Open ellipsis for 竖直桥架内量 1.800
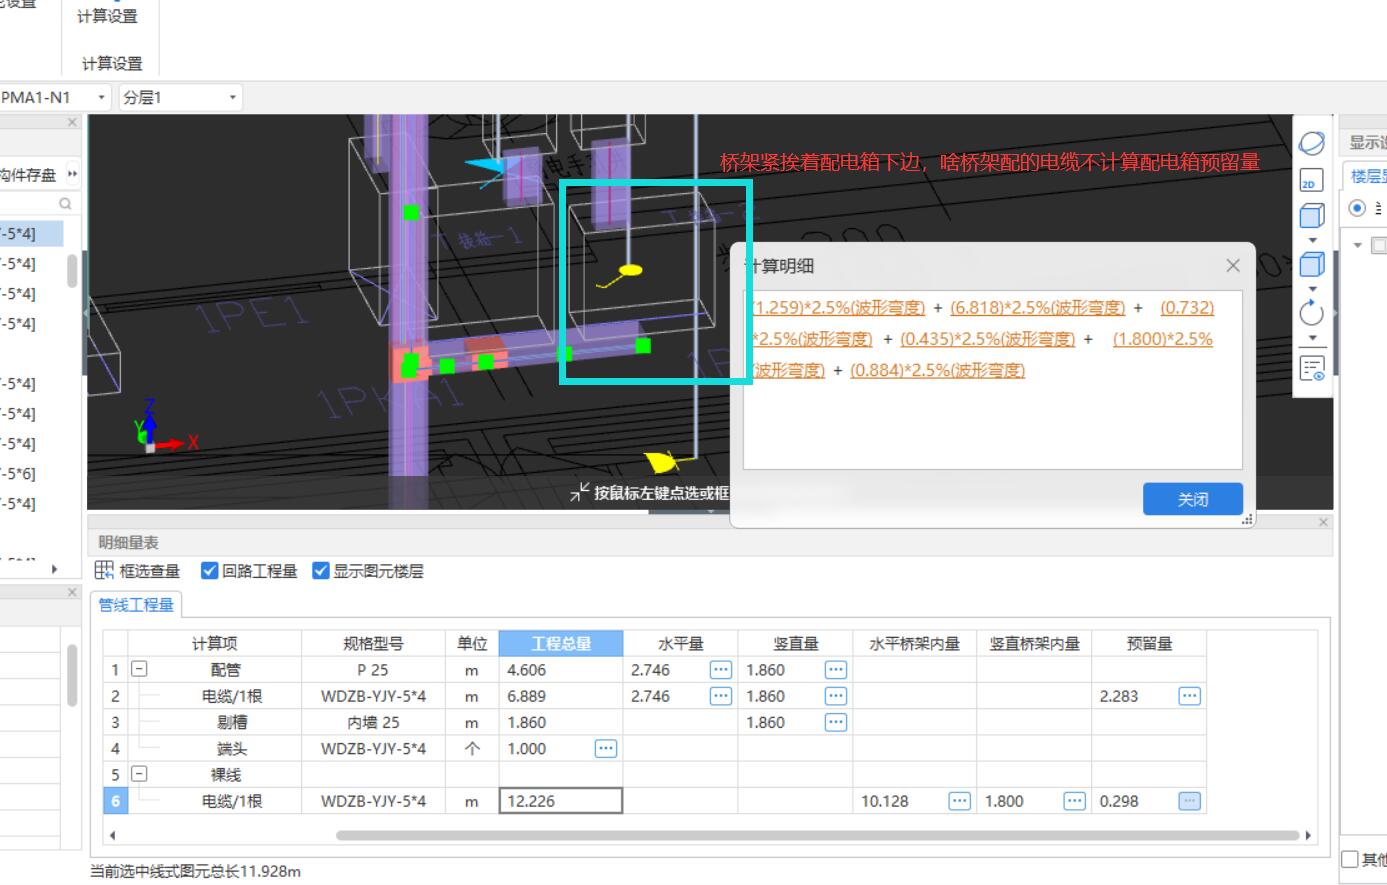 1074,801
